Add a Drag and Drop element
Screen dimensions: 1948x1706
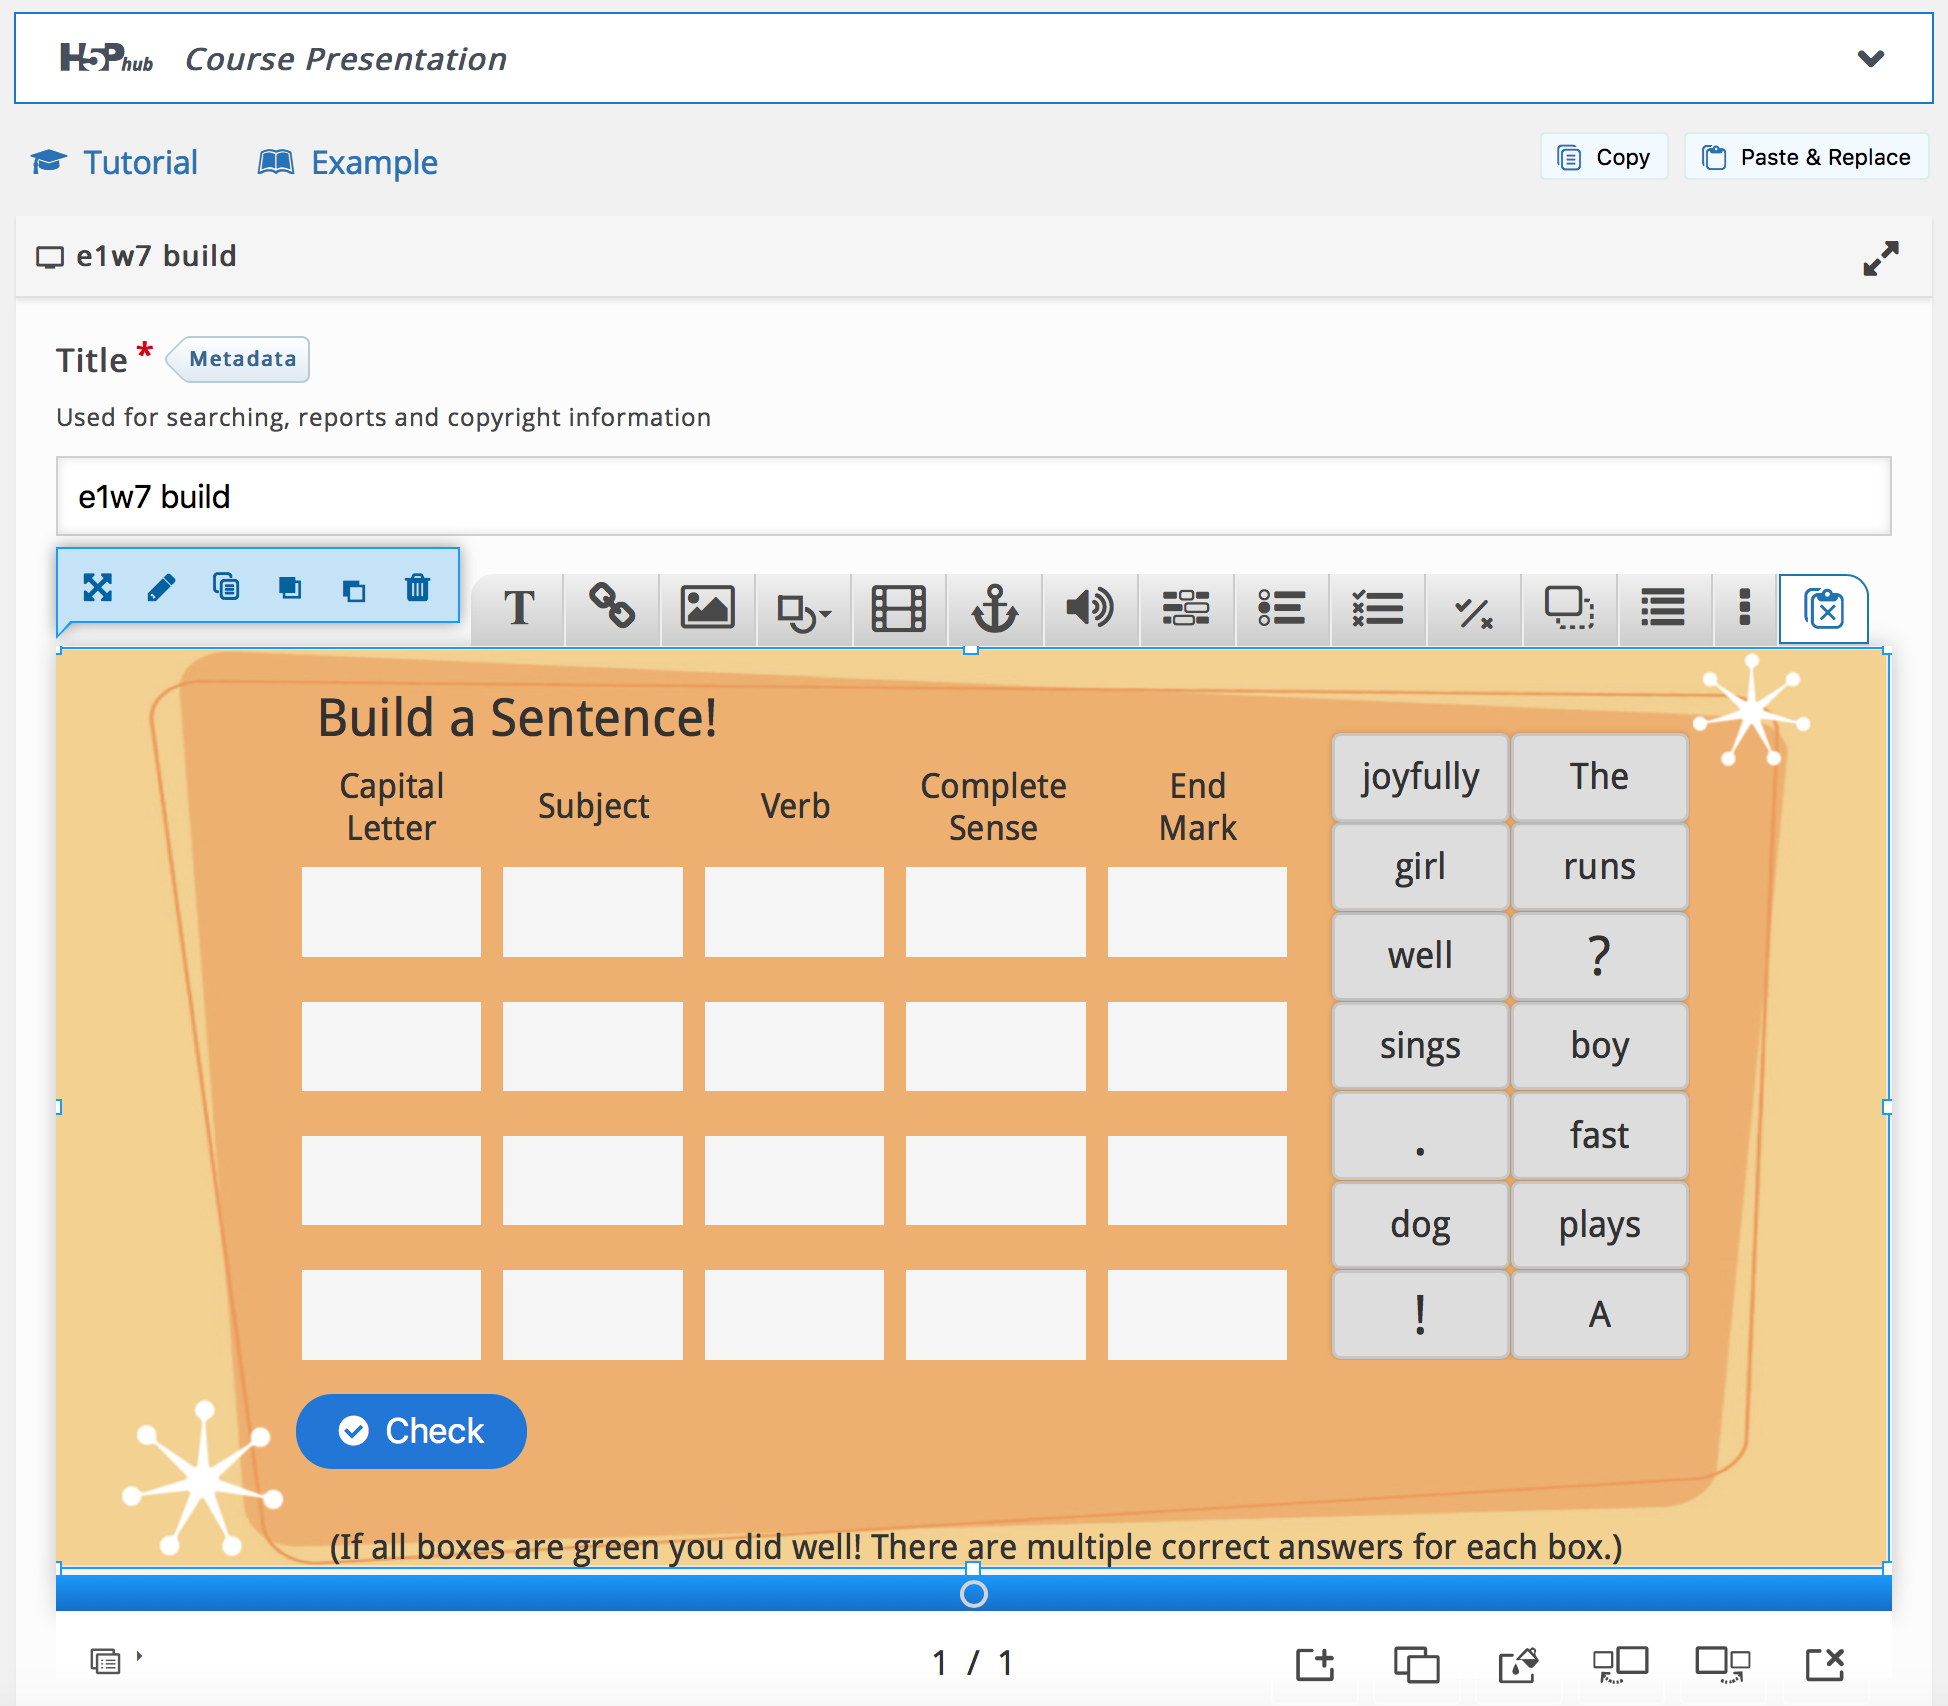pyautogui.click(x=1570, y=608)
